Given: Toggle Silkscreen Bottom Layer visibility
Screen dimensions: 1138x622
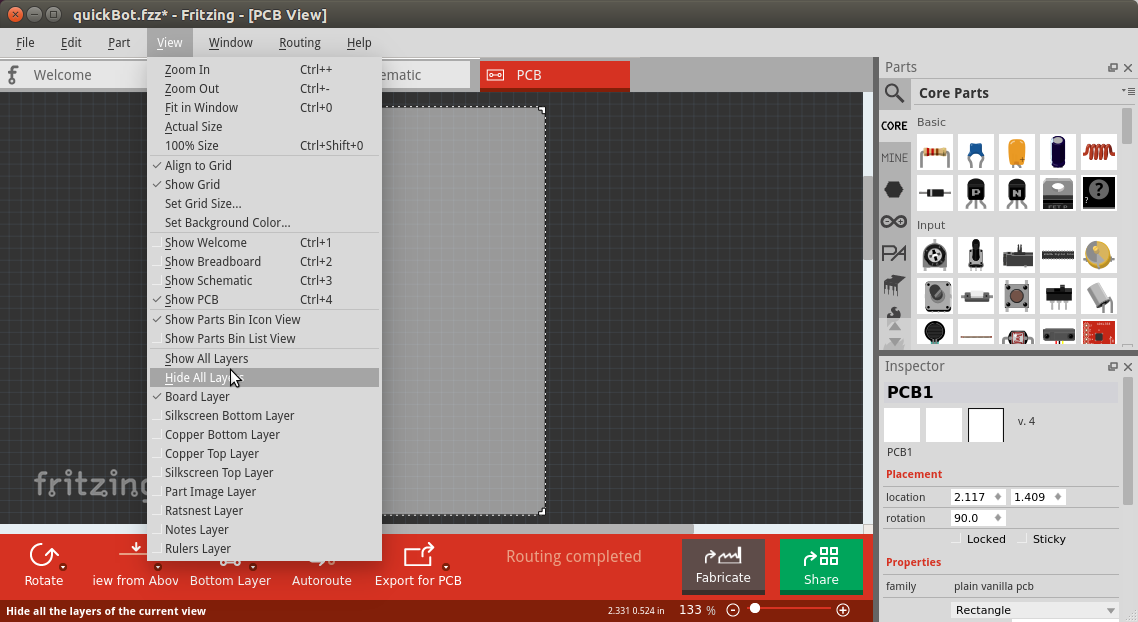Looking at the screenshot, I should (229, 416).
